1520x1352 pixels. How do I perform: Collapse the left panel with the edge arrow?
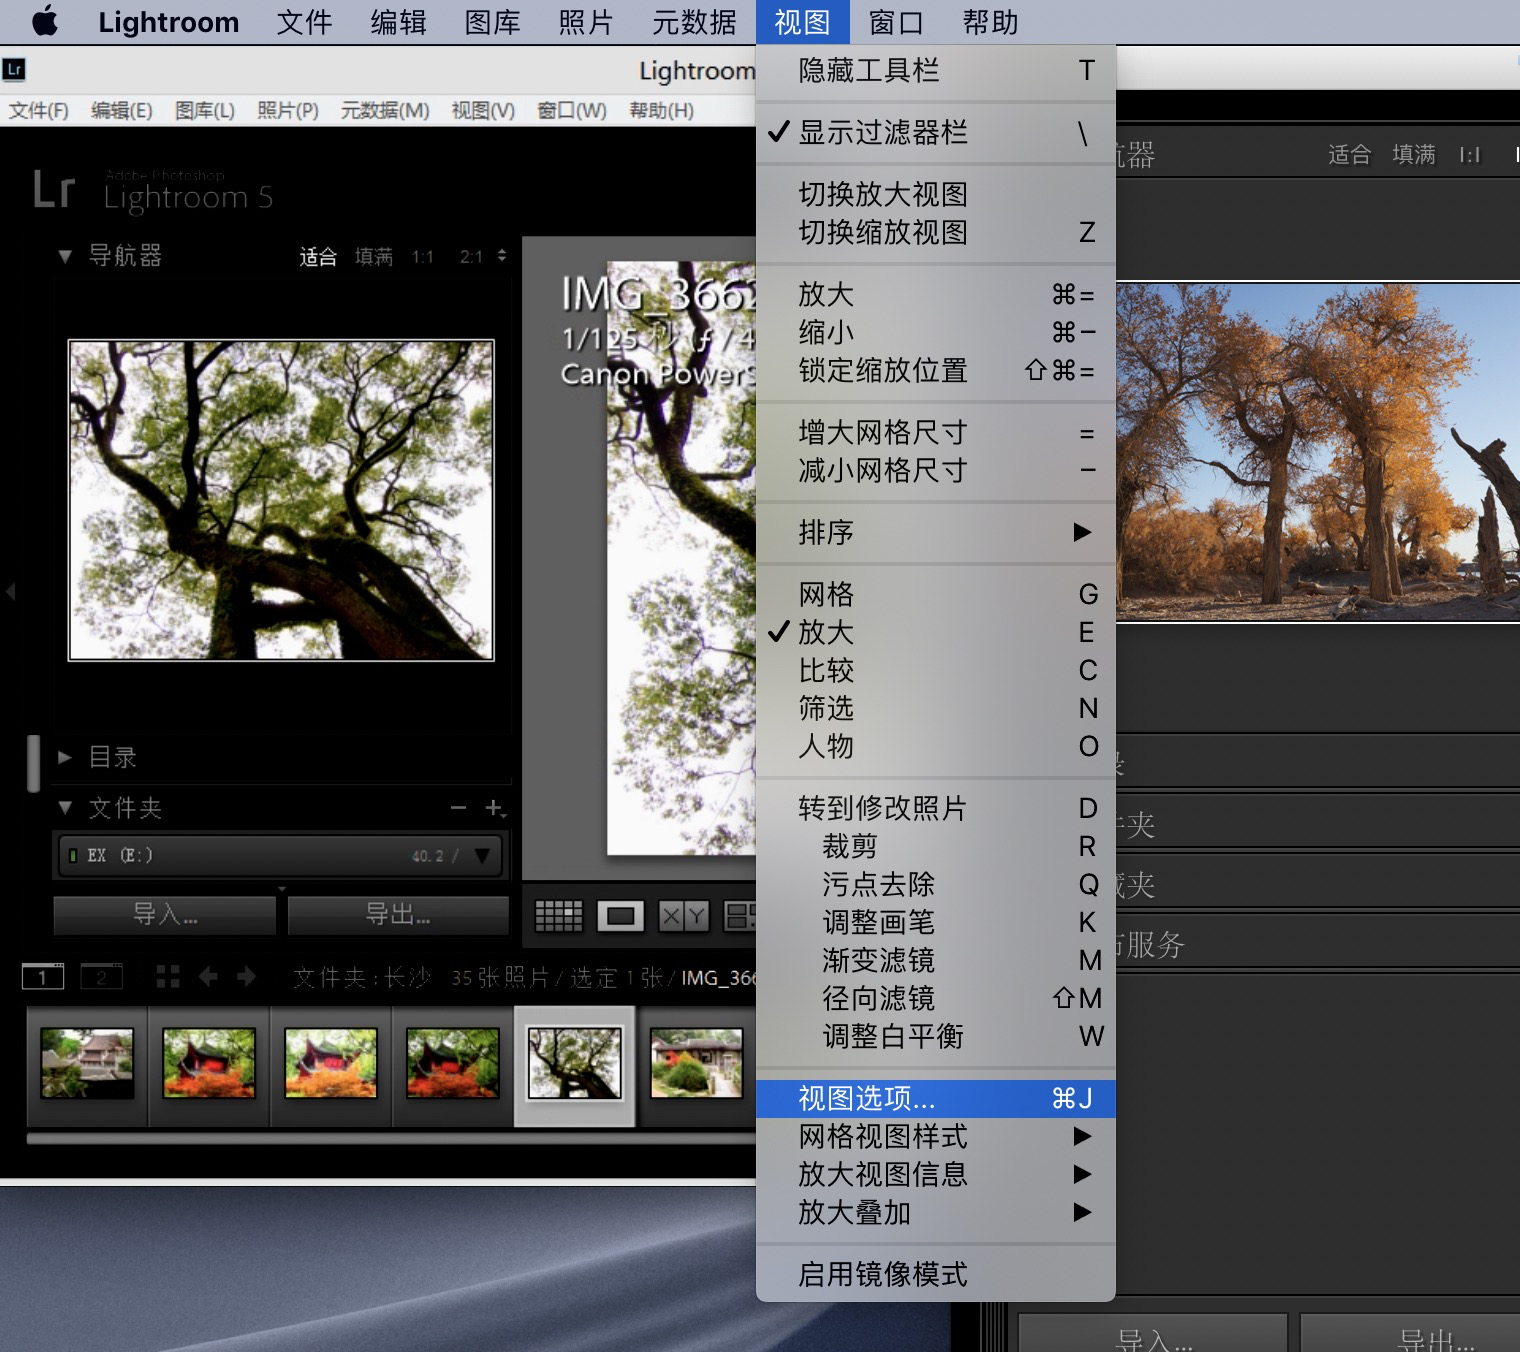10,592
